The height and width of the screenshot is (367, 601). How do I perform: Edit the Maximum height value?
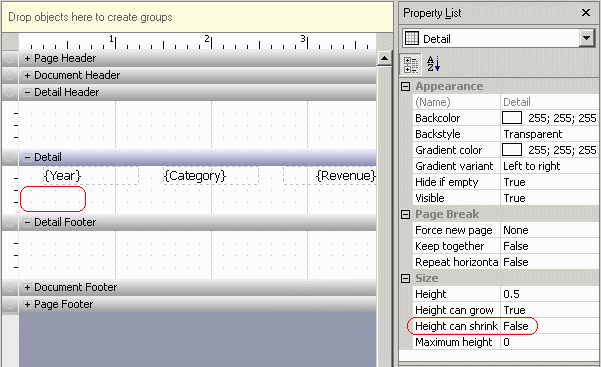pyautogui.click(x=549, y=342)
